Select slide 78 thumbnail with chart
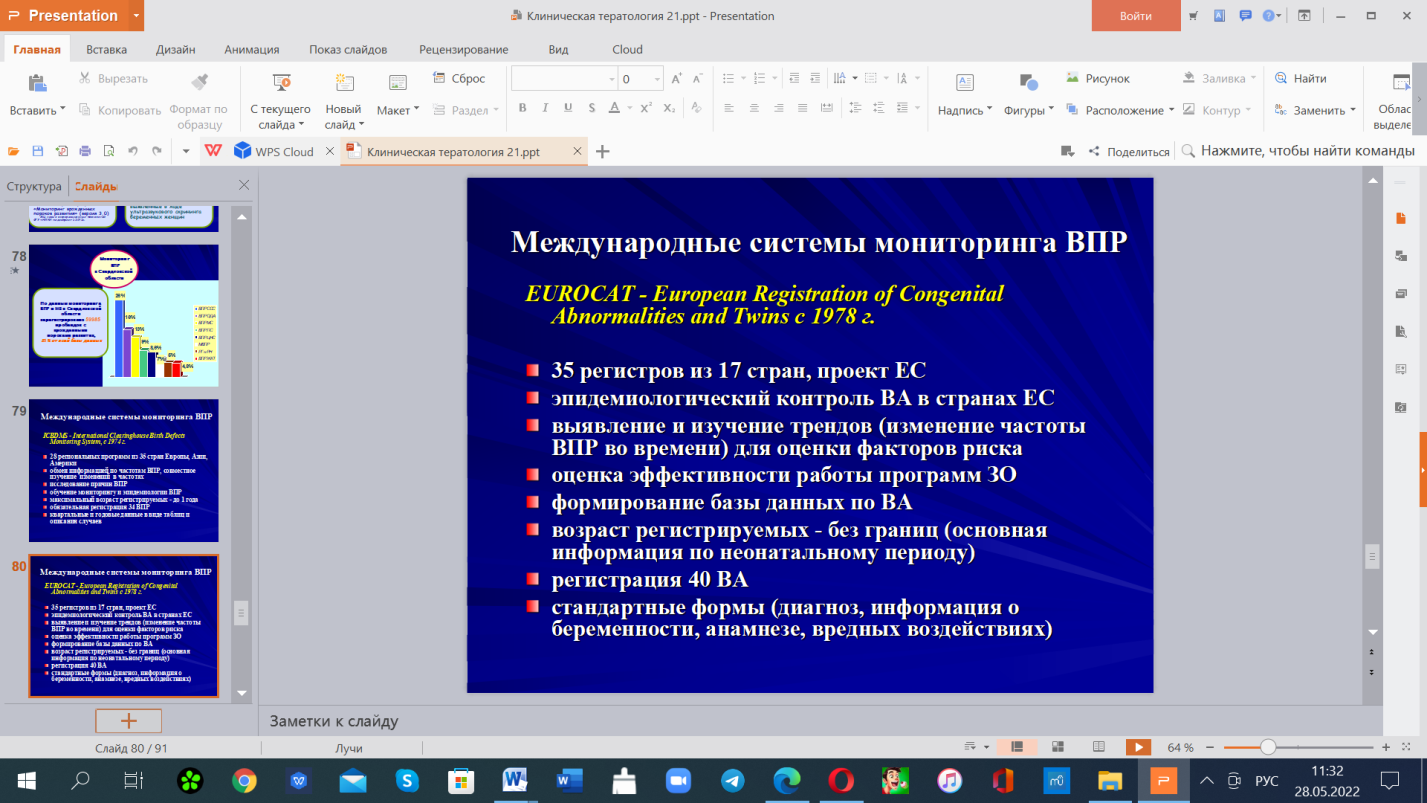 pos(124,316)
